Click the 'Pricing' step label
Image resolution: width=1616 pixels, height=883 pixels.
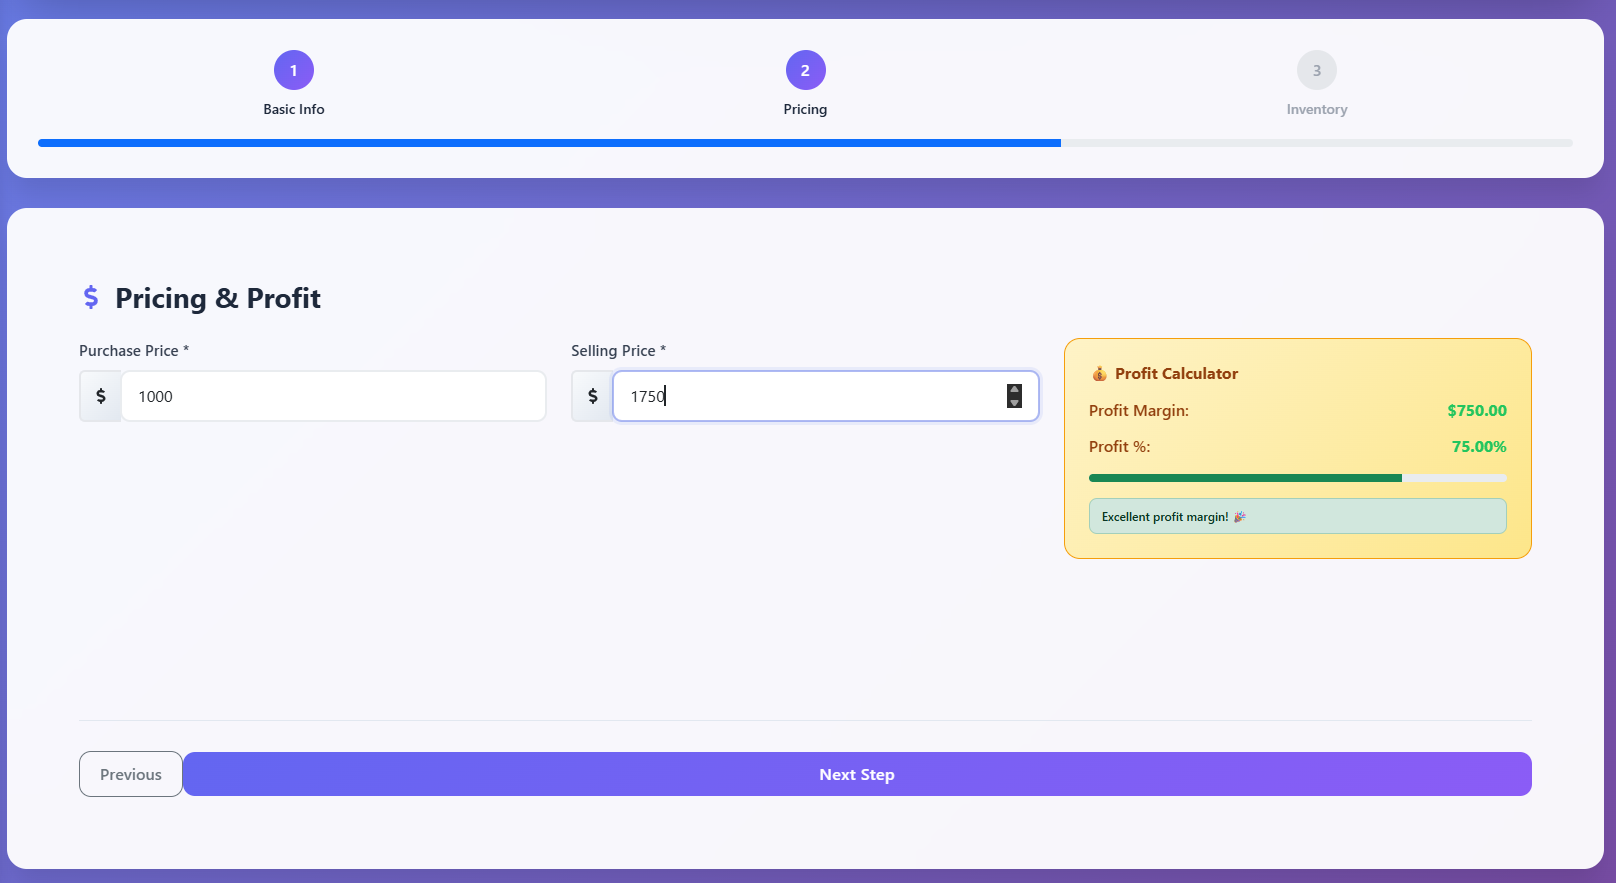click(806, 109)
